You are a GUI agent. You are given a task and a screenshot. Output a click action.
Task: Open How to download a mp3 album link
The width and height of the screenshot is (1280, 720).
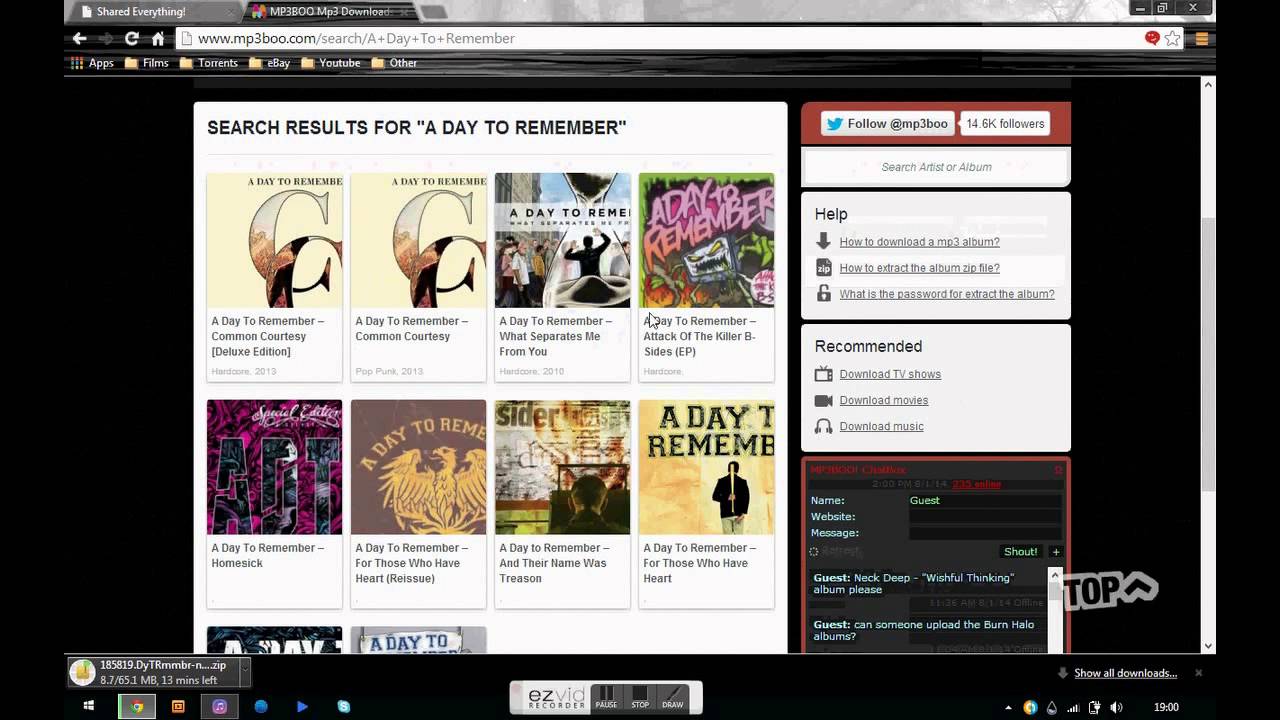pos(919,242)
